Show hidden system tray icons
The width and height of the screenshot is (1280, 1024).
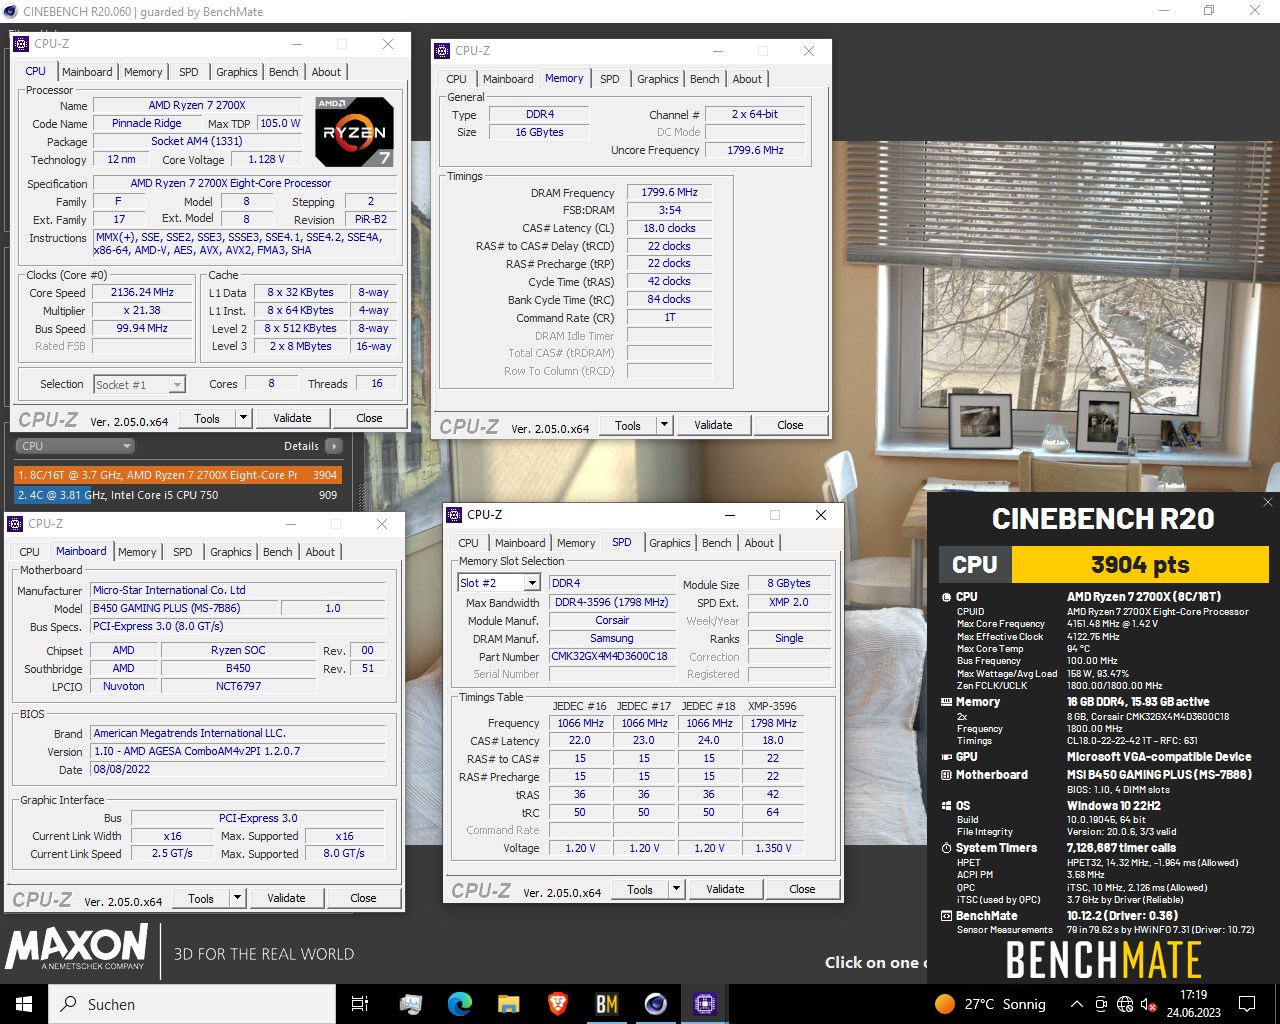click(x=1076, y=1004)
